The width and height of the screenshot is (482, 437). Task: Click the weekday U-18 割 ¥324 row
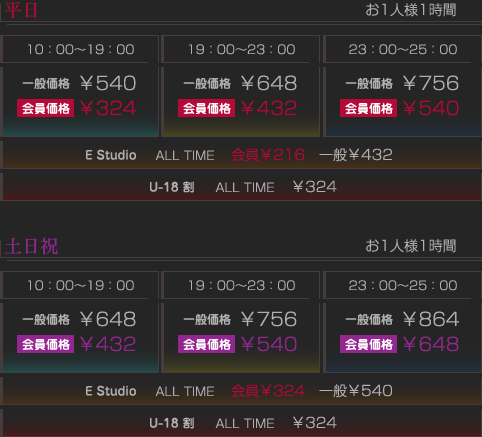pos(241,187)
